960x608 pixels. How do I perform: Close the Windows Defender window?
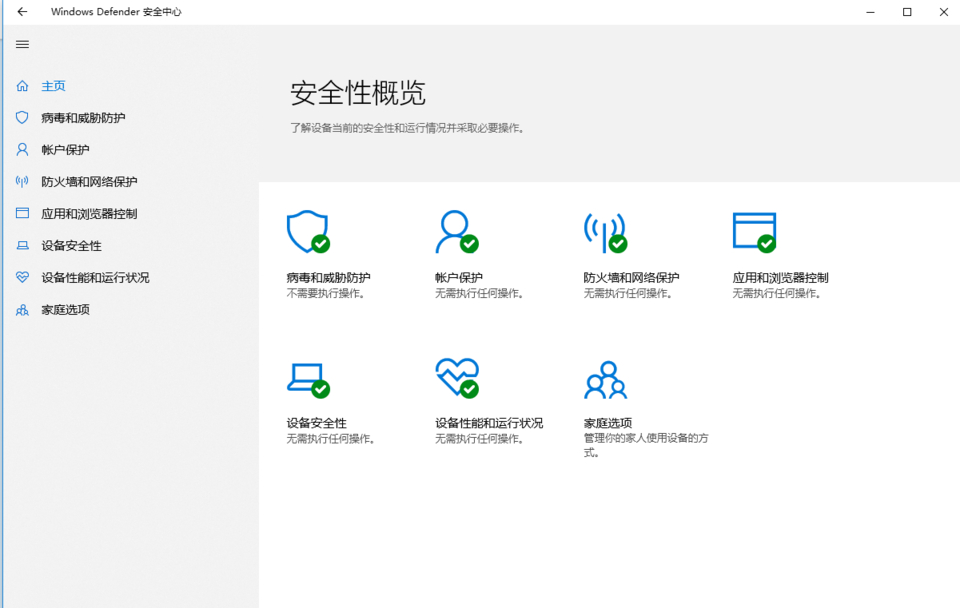(943, 12)
